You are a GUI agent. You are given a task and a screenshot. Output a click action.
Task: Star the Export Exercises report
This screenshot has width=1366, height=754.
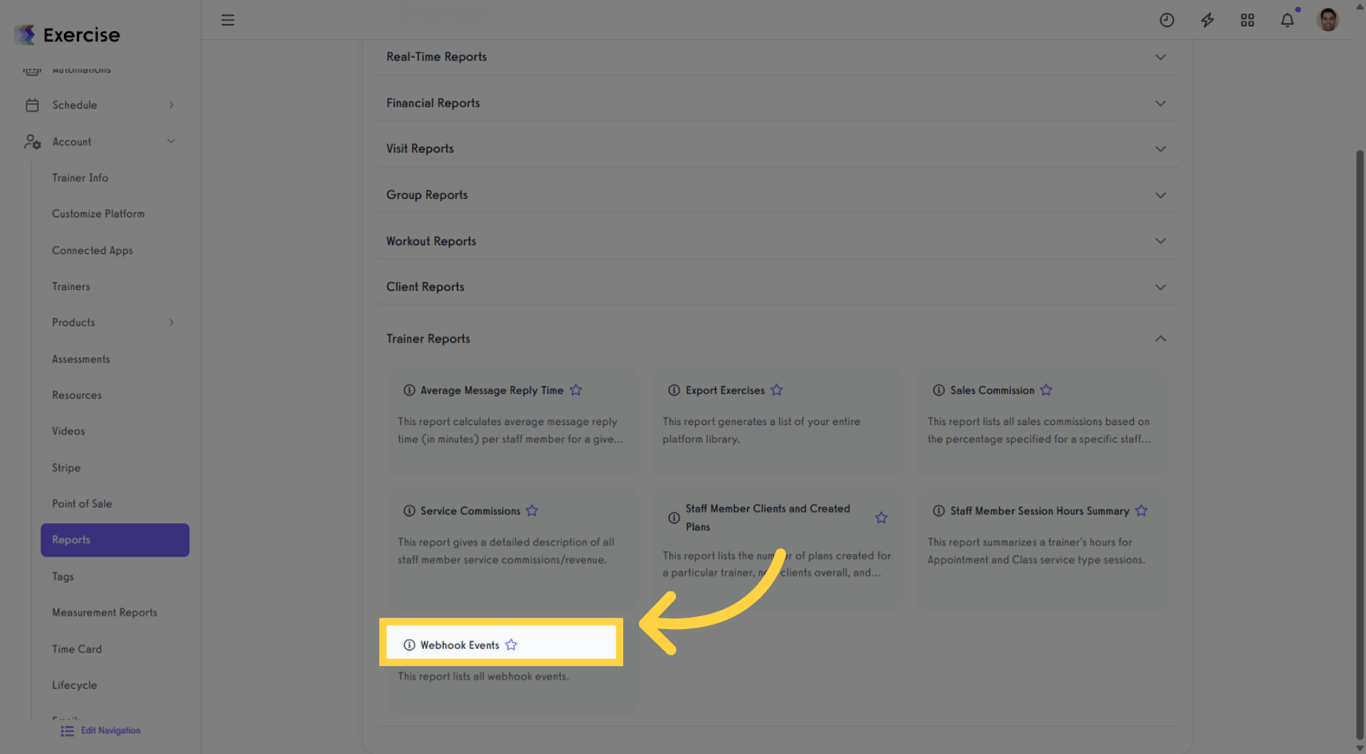tap(778, 390)
